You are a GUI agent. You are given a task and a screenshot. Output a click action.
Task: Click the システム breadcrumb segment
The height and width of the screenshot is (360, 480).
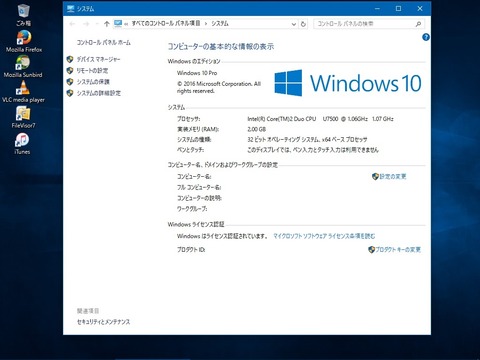(x=220, y=23)
